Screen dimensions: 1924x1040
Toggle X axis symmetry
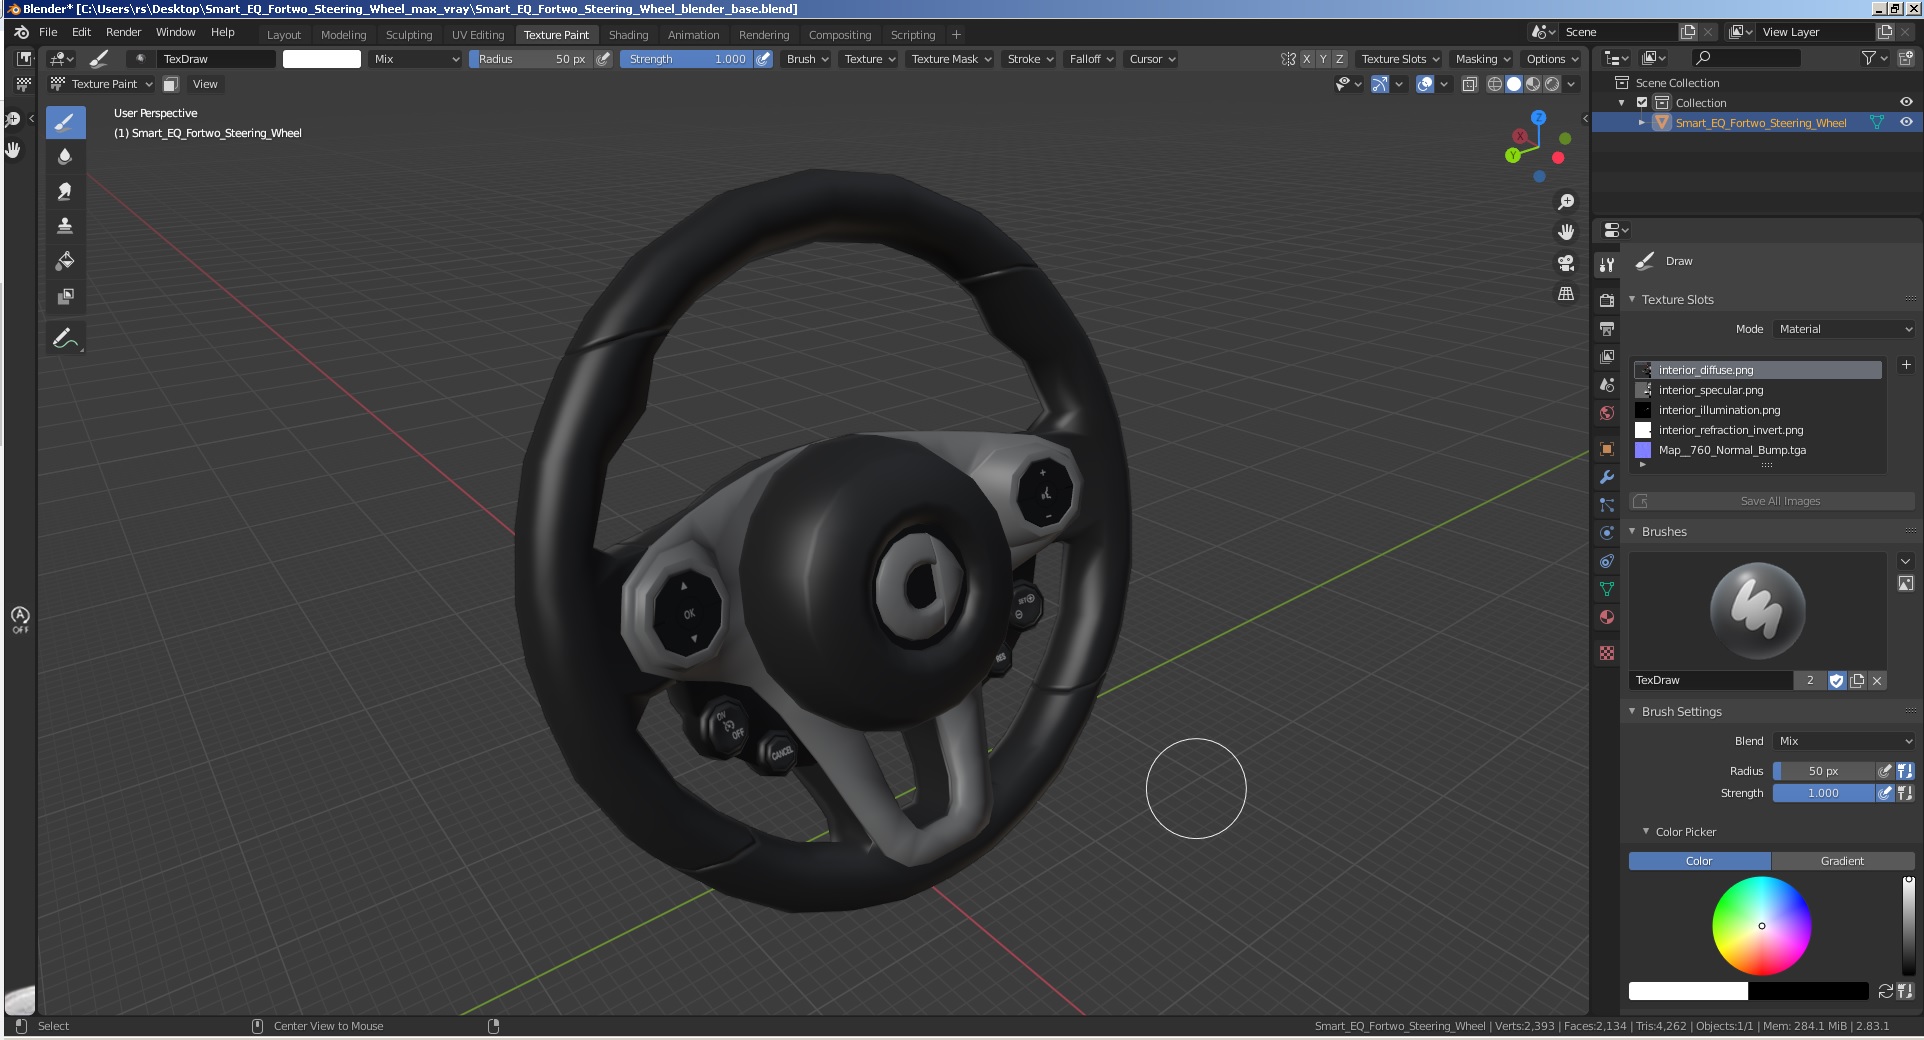point(1306,59)
